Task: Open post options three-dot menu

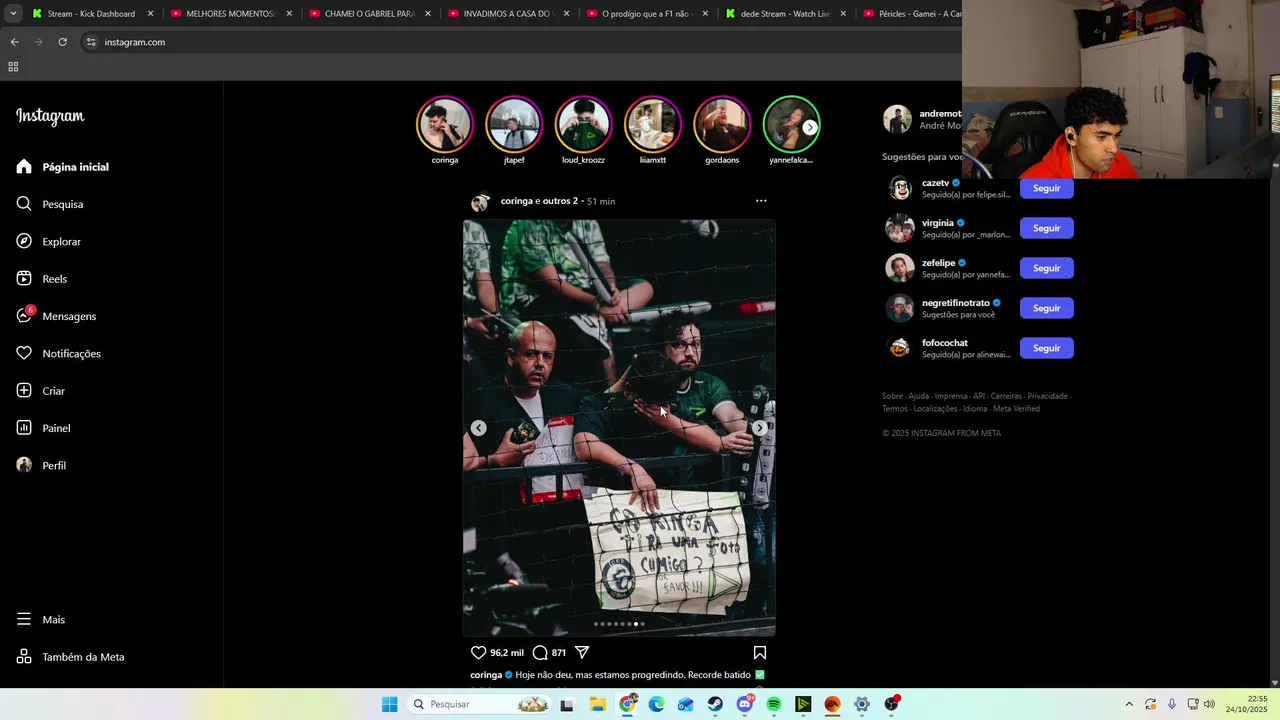Action: pyautogui.click(x=761, y=201)
